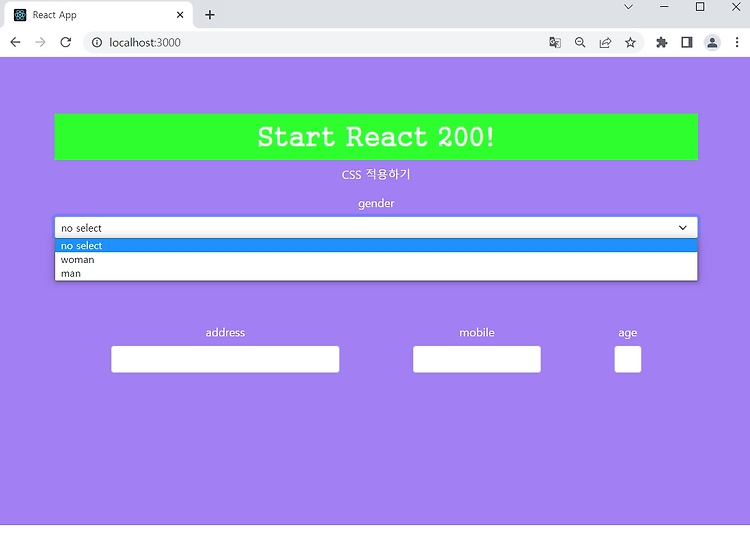Open the Google Translate page icon
Viewport: 750px width, 534px height.
click(555, 43)
